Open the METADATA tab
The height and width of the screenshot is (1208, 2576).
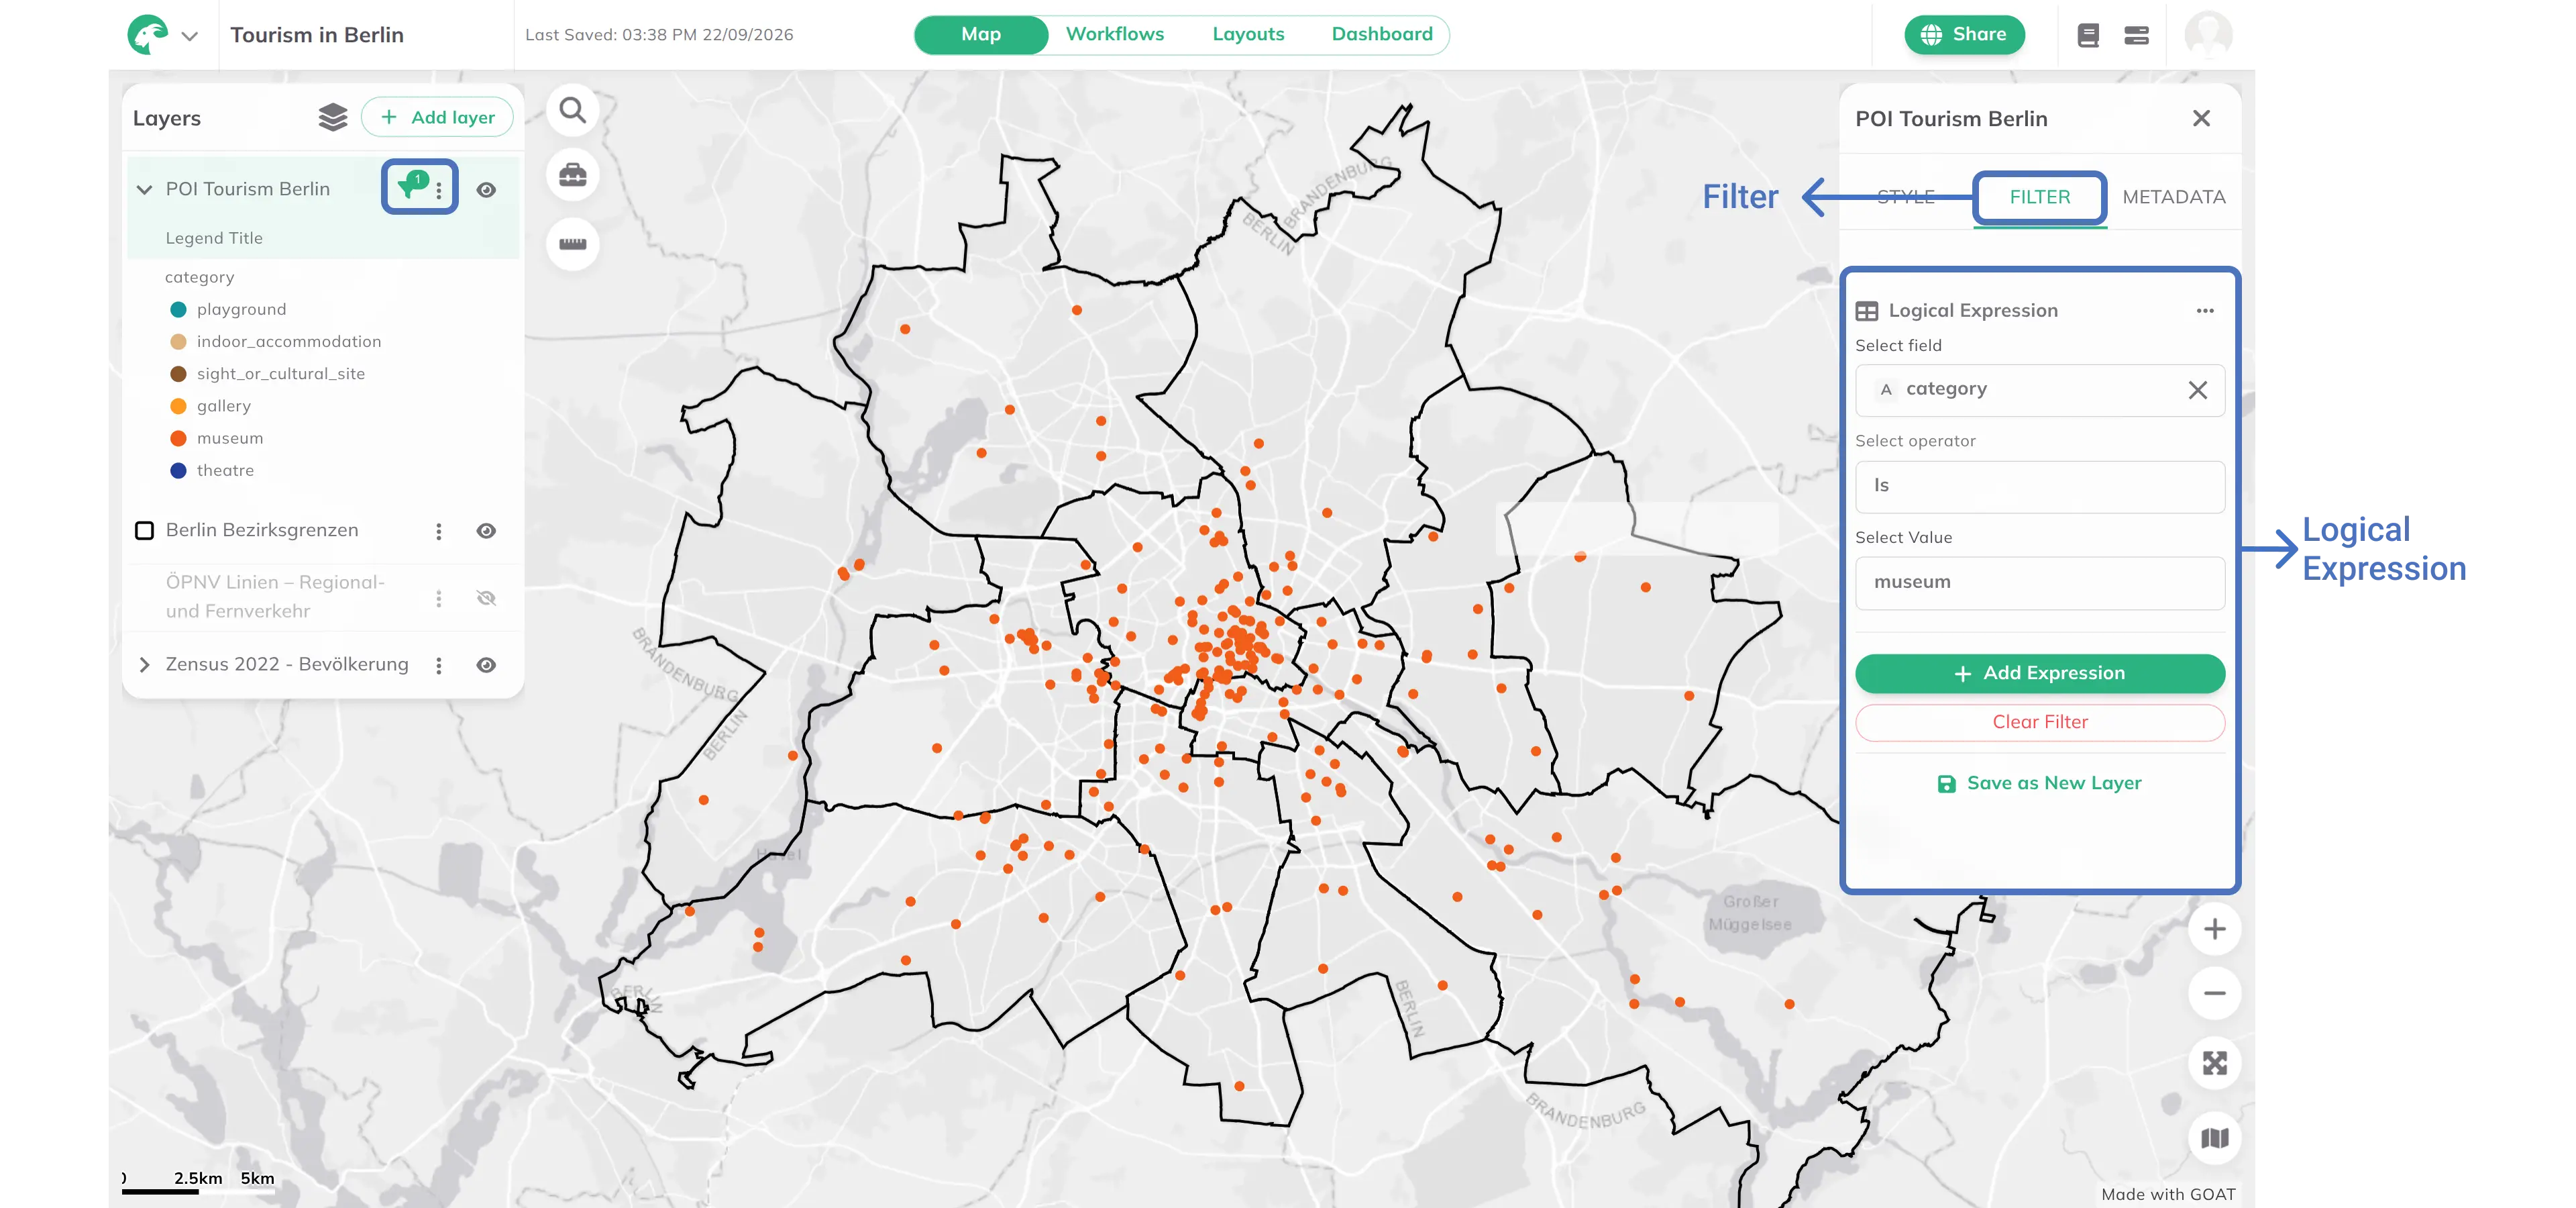click(x=2173, y=197)
